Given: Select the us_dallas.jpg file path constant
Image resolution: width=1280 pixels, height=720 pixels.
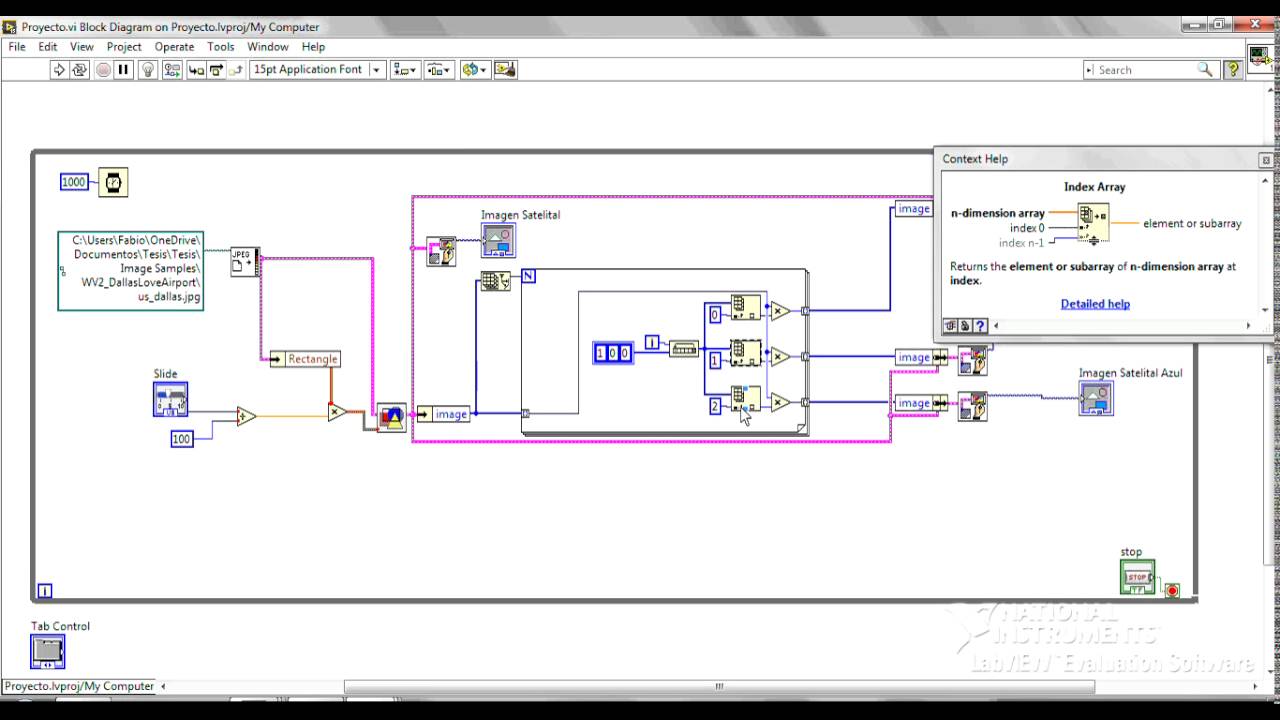Looking at the screenshot, I should [131, 270].
